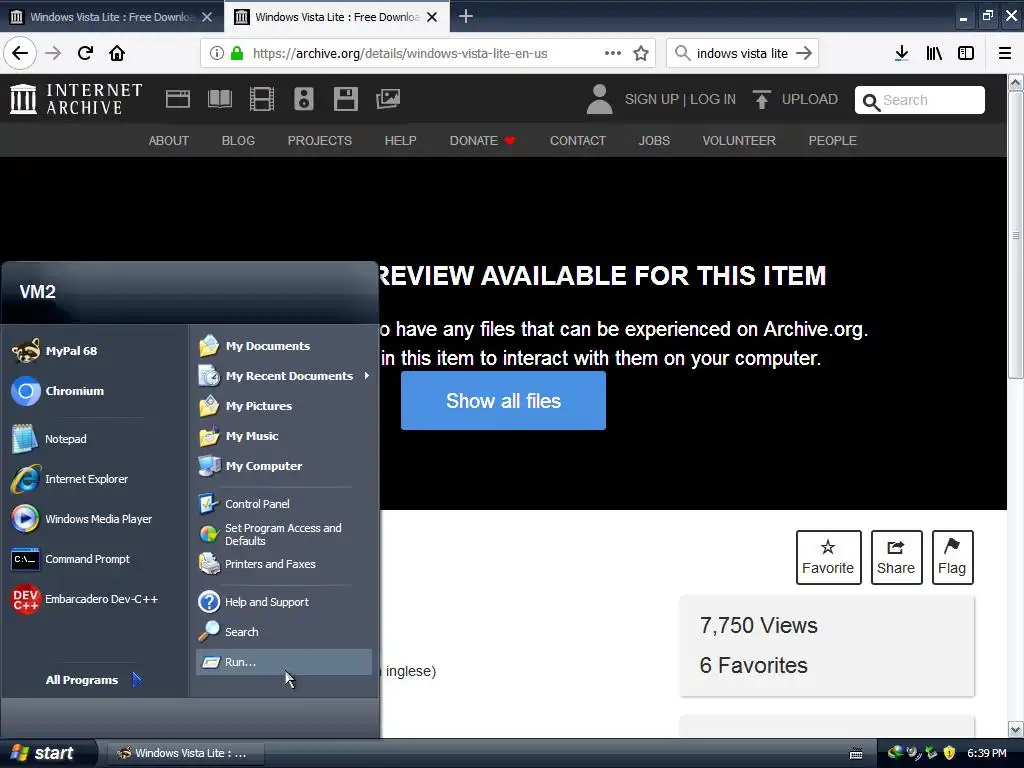Screen dimensions: 1024x768
Task: Open the PROJECTS nav link
Action: [319, 140]
